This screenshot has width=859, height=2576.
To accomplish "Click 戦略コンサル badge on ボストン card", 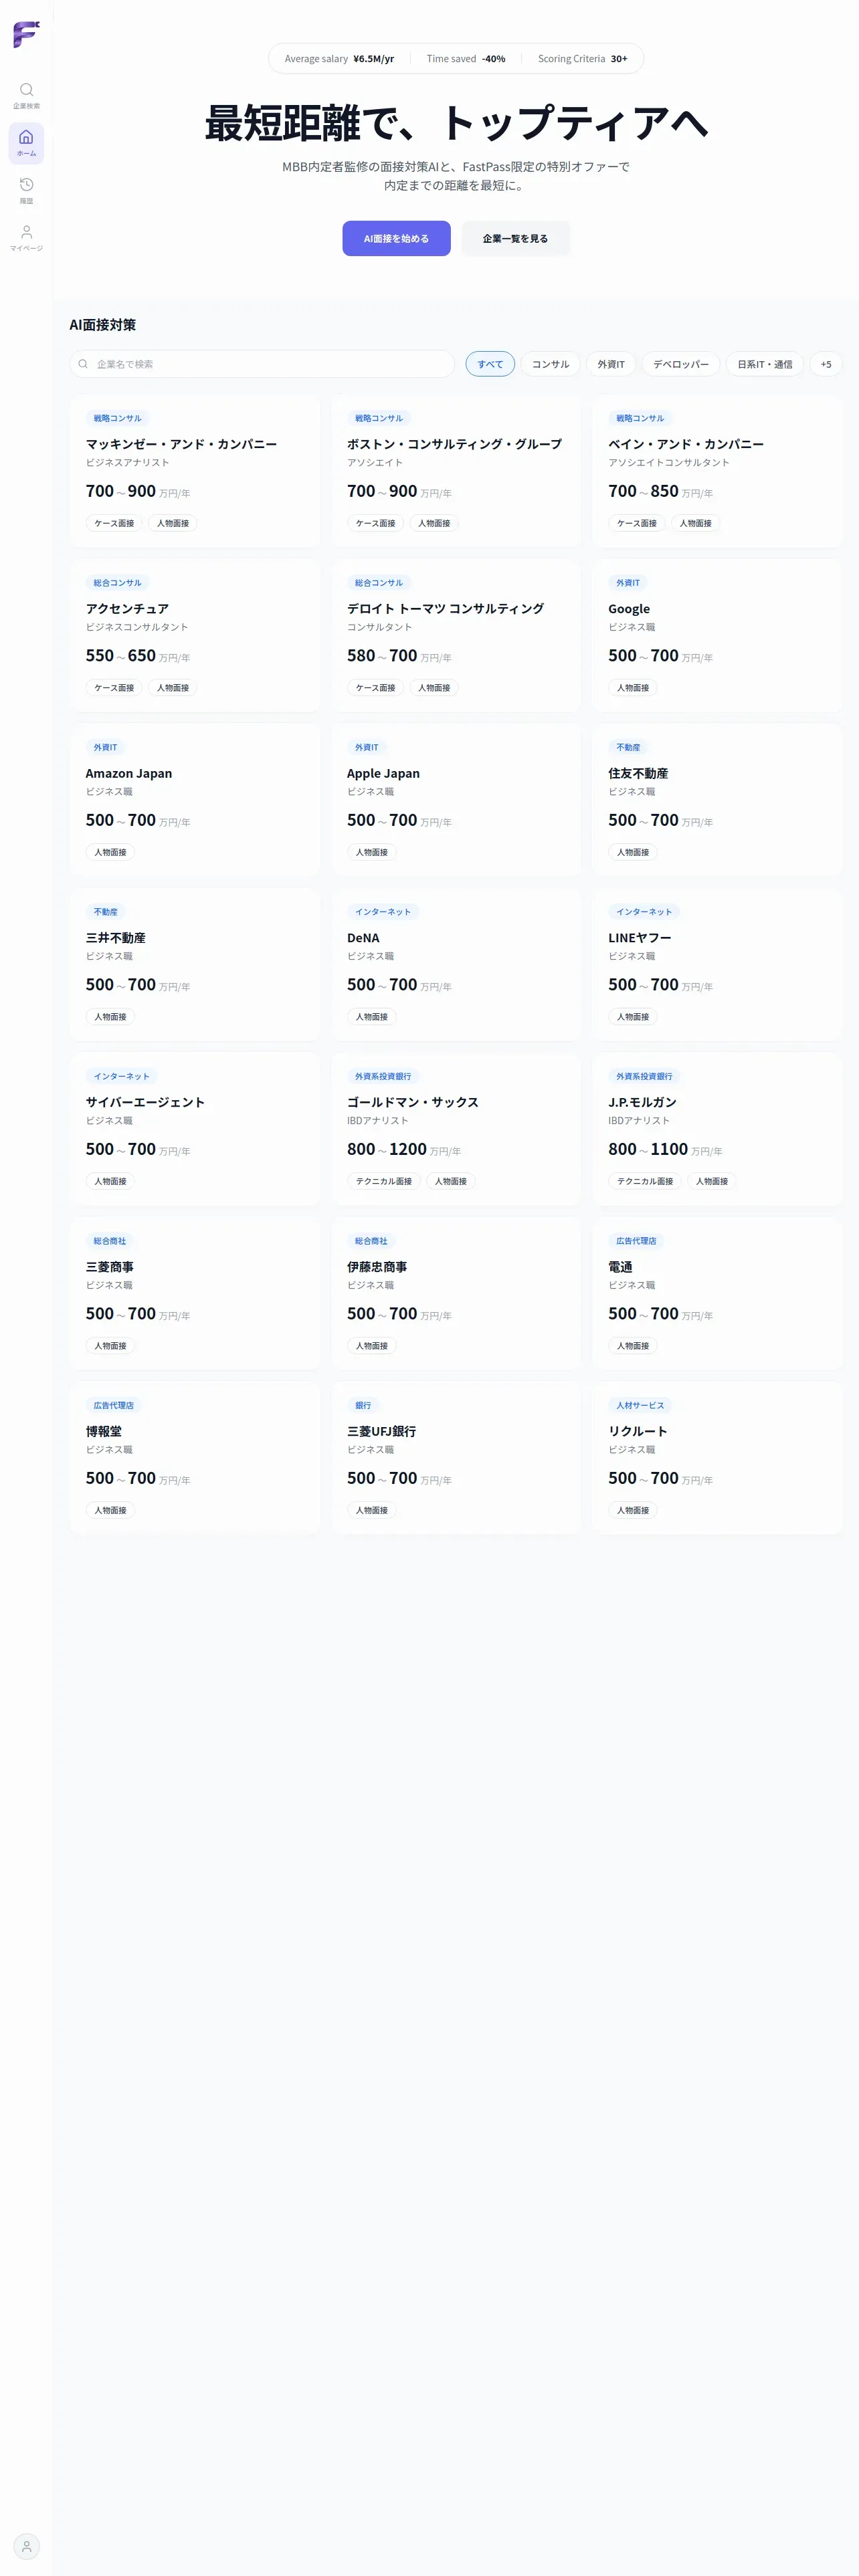I will pos(379,418).
